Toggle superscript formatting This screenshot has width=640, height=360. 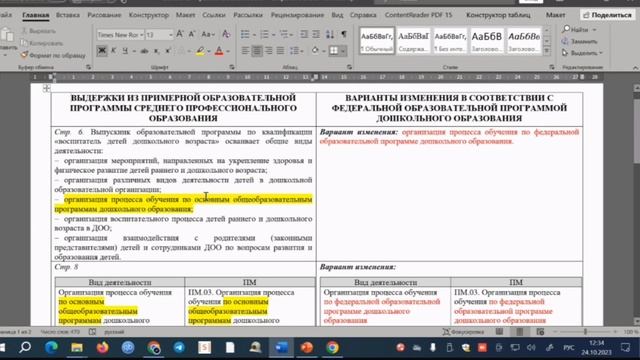168,51
